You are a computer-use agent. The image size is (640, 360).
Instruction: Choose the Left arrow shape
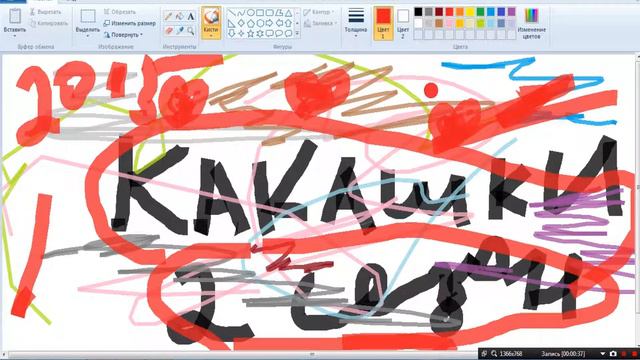pos(279,23)
